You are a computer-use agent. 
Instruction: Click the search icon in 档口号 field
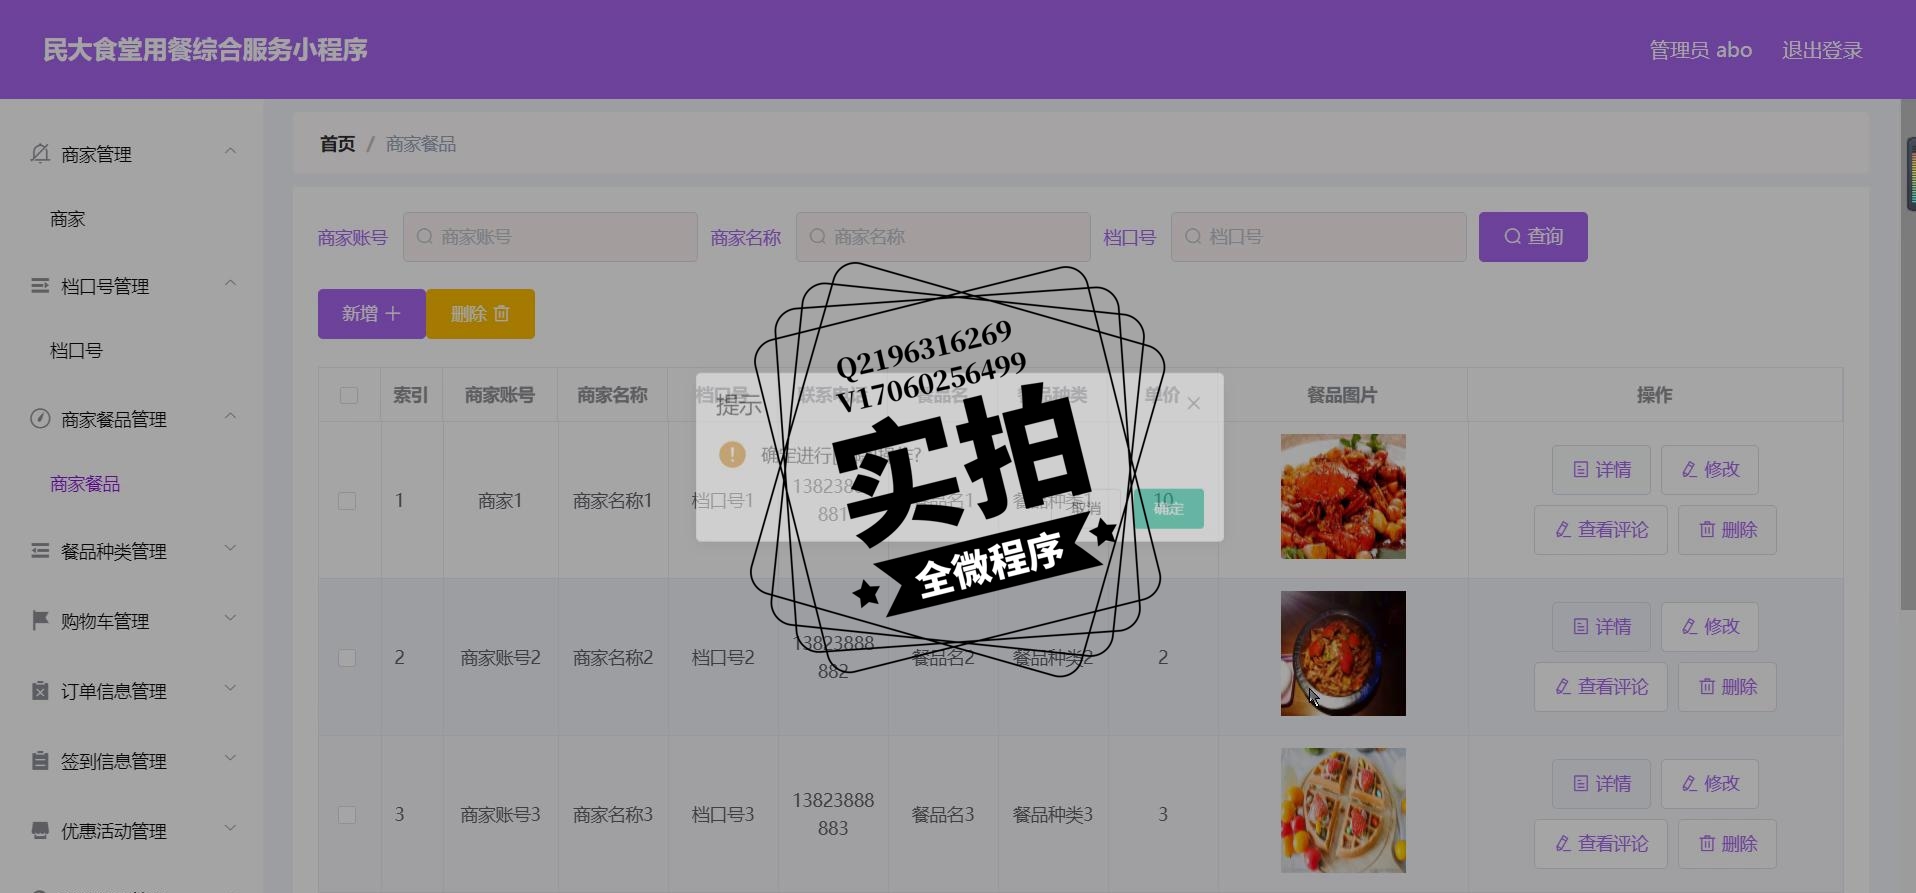[x=1193, y=237]
